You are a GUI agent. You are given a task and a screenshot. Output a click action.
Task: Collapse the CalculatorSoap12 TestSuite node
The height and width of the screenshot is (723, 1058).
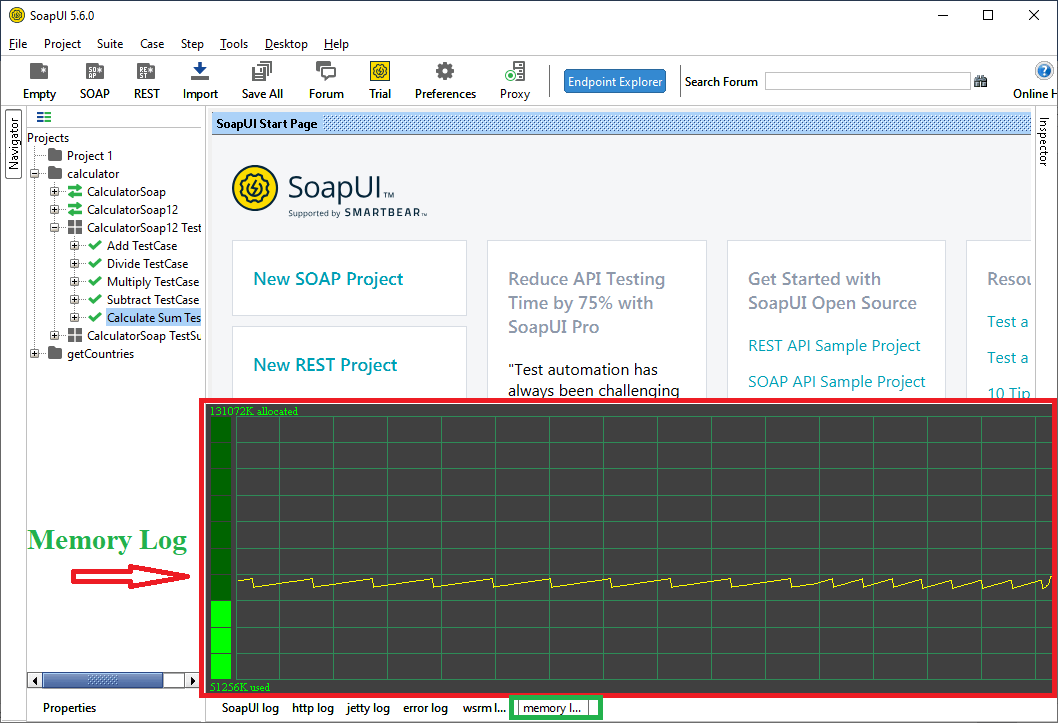coord(55,227)
